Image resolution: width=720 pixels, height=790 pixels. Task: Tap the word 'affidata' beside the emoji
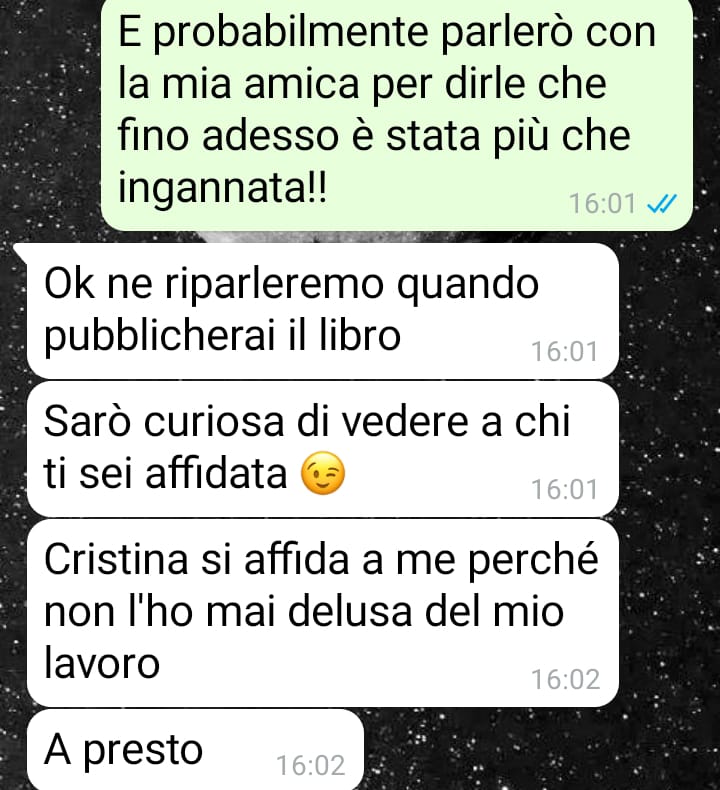pyautogui.click(x=216, y=473)
